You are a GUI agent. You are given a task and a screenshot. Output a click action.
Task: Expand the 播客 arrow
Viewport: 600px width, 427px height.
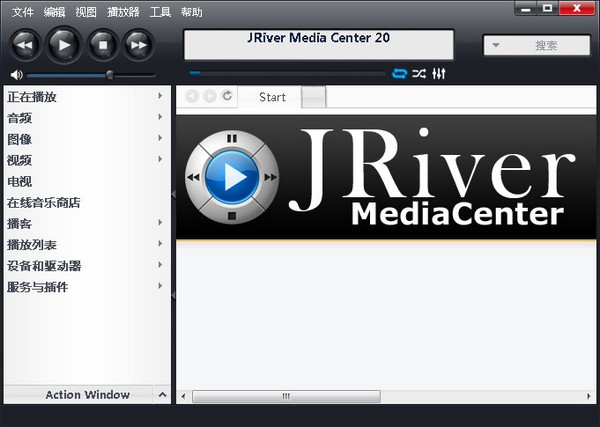[160, 222]
